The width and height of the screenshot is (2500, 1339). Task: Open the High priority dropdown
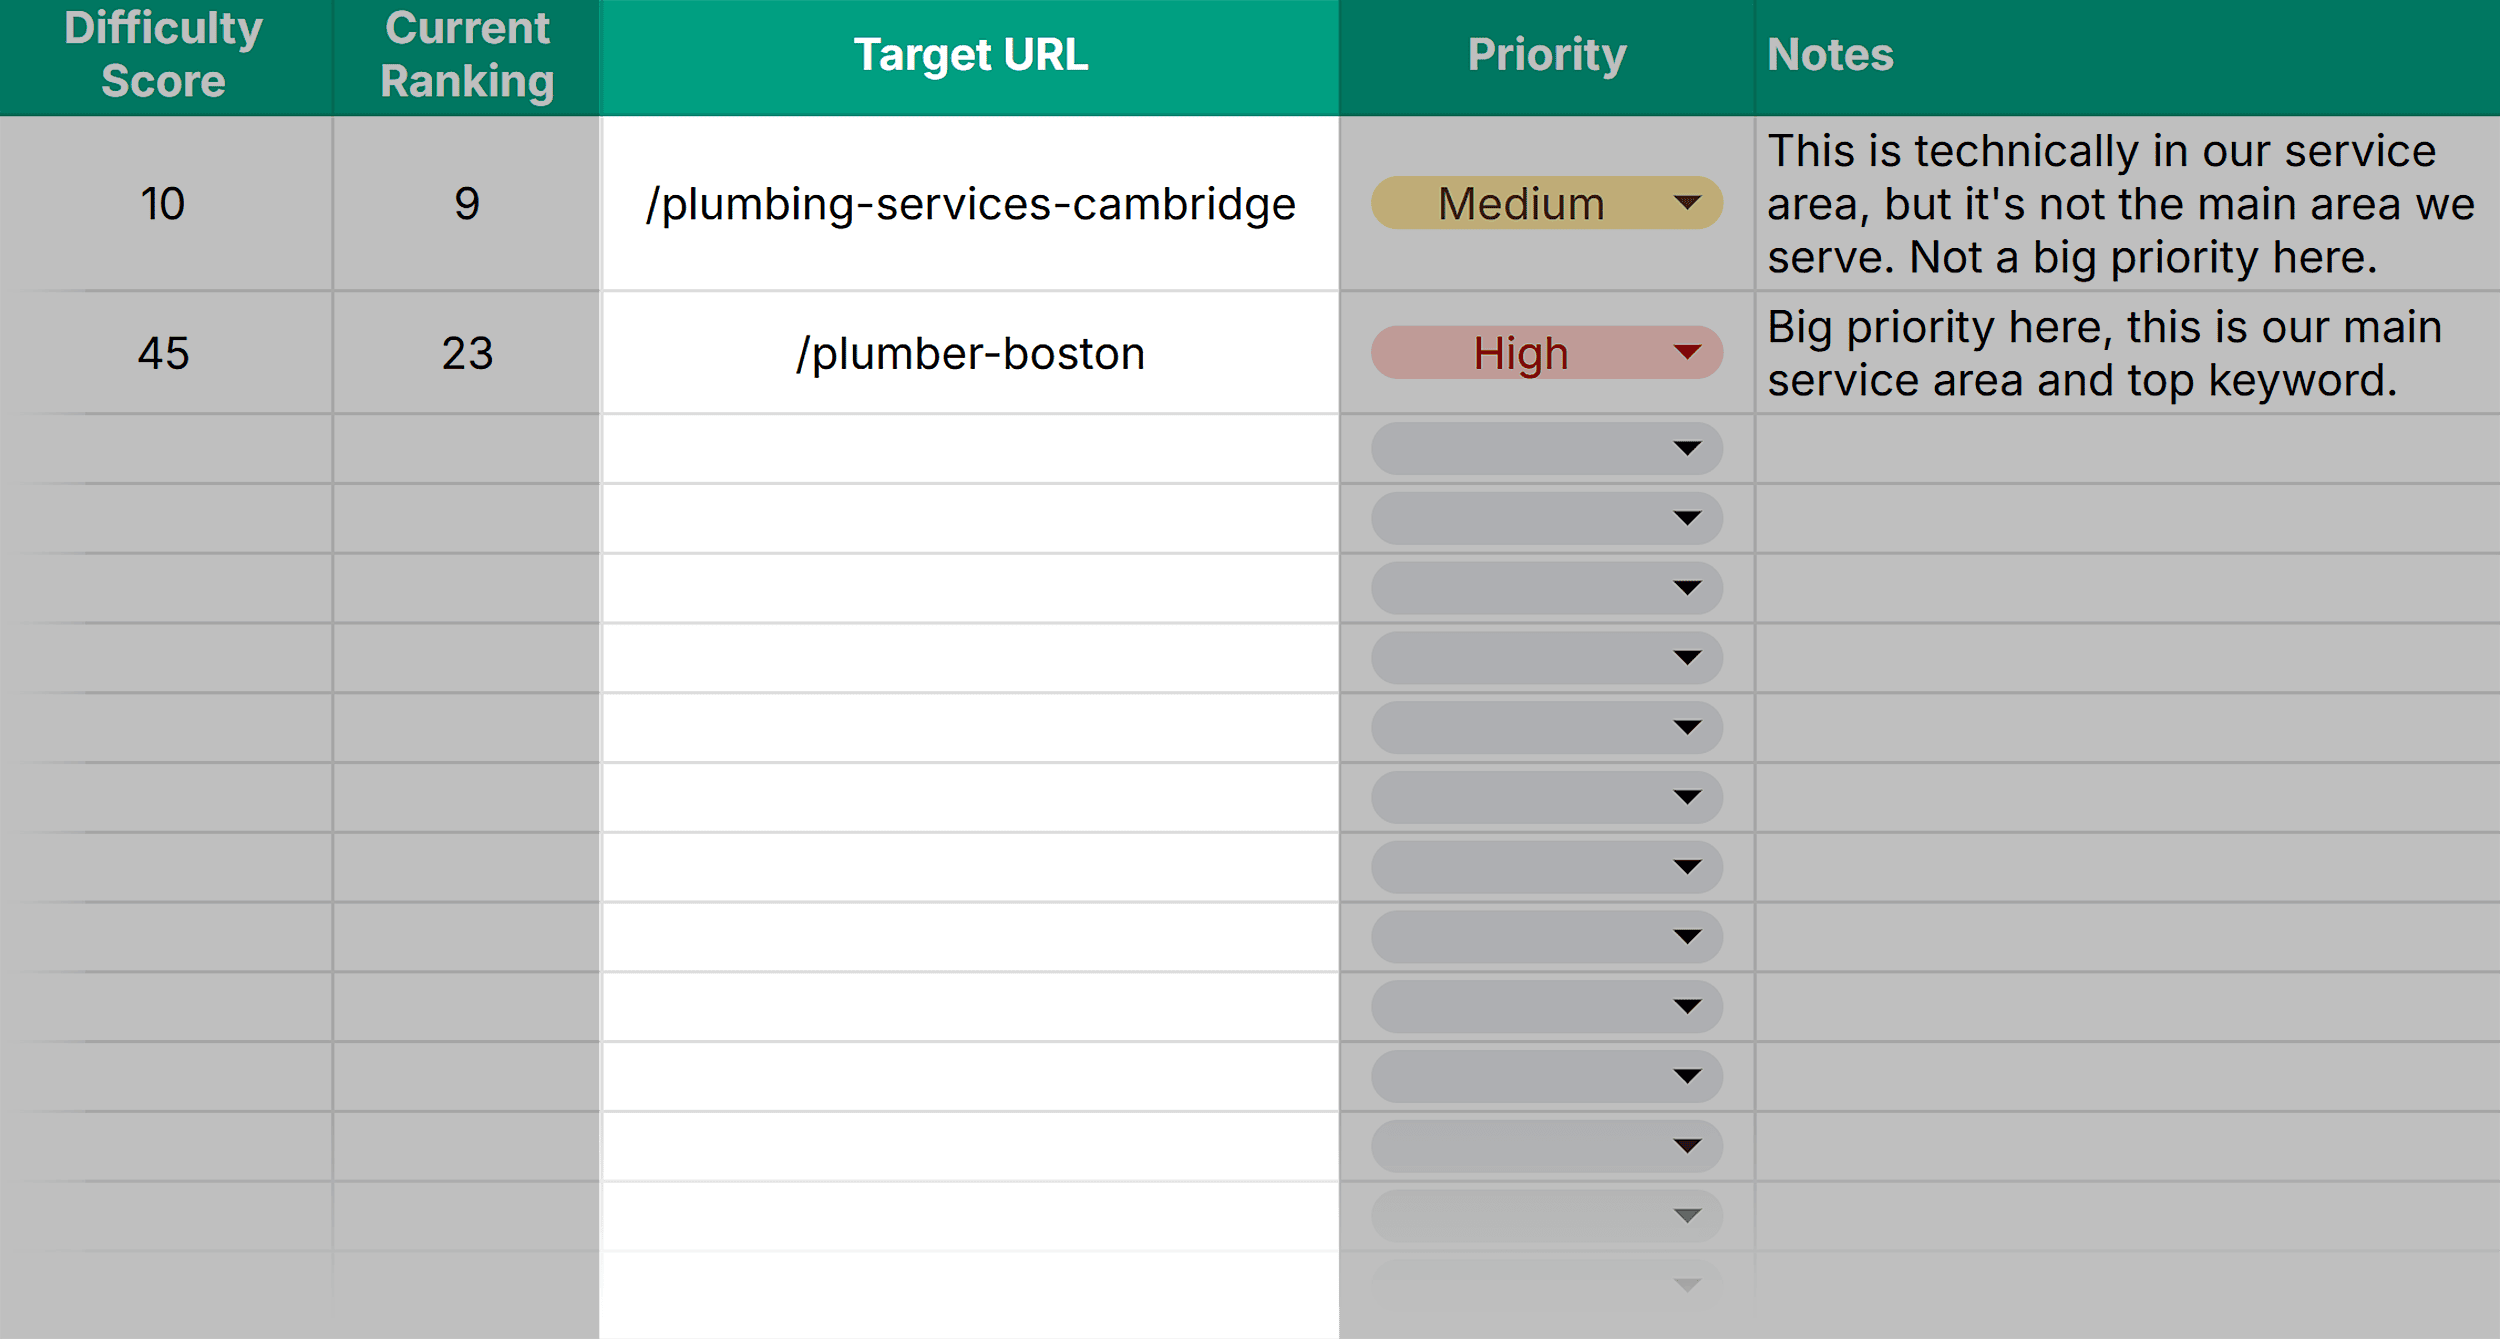coord(1546,352)
